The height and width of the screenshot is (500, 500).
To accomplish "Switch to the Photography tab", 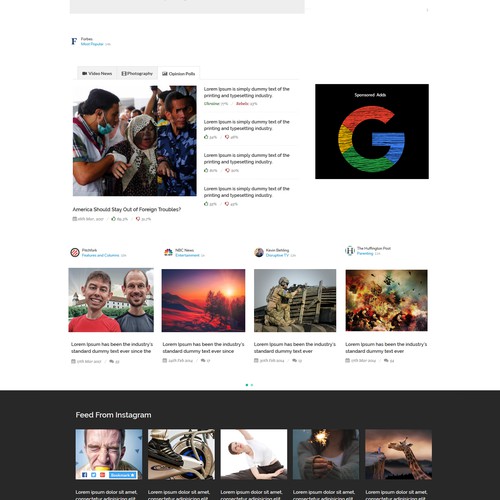I will [x=137, y=73].
